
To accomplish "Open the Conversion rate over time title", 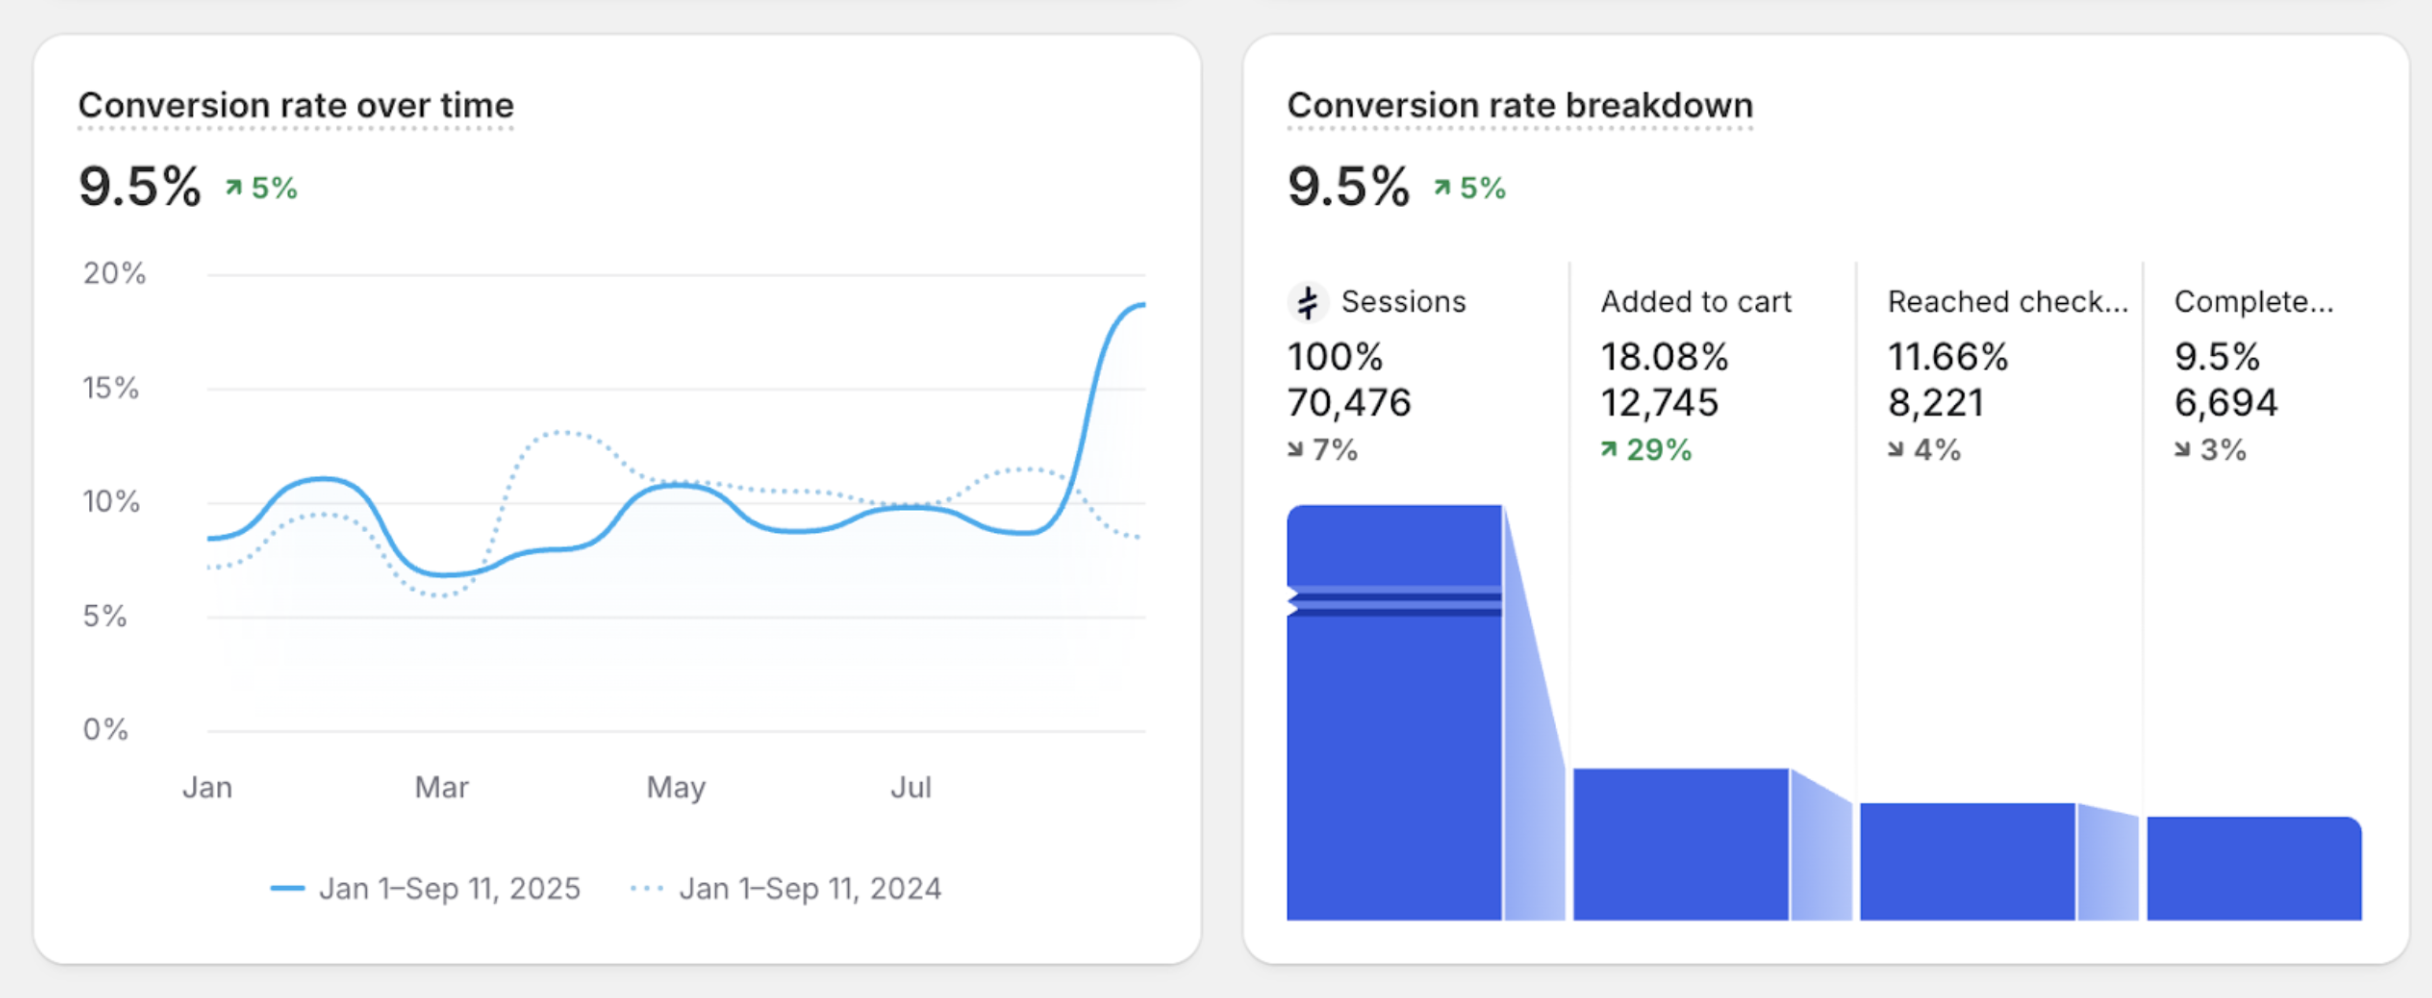I will coord(296,106).
